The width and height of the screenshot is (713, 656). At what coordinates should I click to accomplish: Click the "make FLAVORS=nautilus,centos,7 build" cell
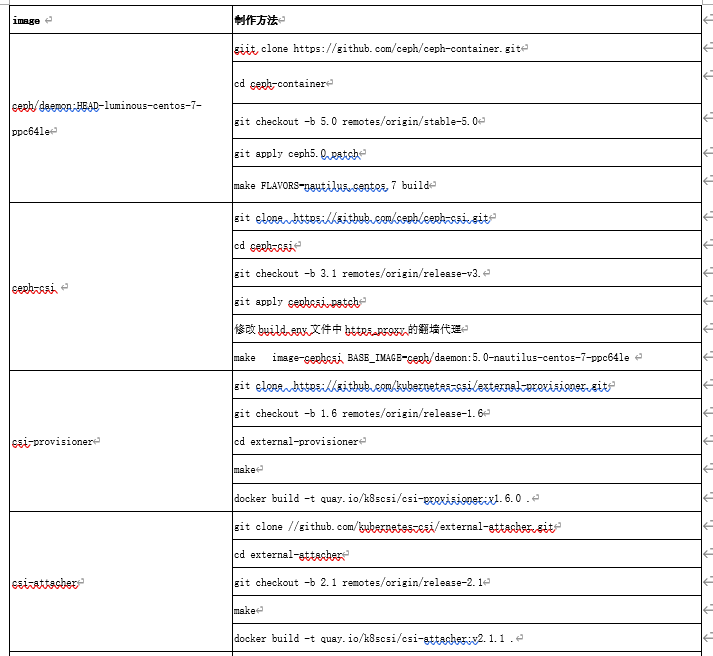pos(467,185)
